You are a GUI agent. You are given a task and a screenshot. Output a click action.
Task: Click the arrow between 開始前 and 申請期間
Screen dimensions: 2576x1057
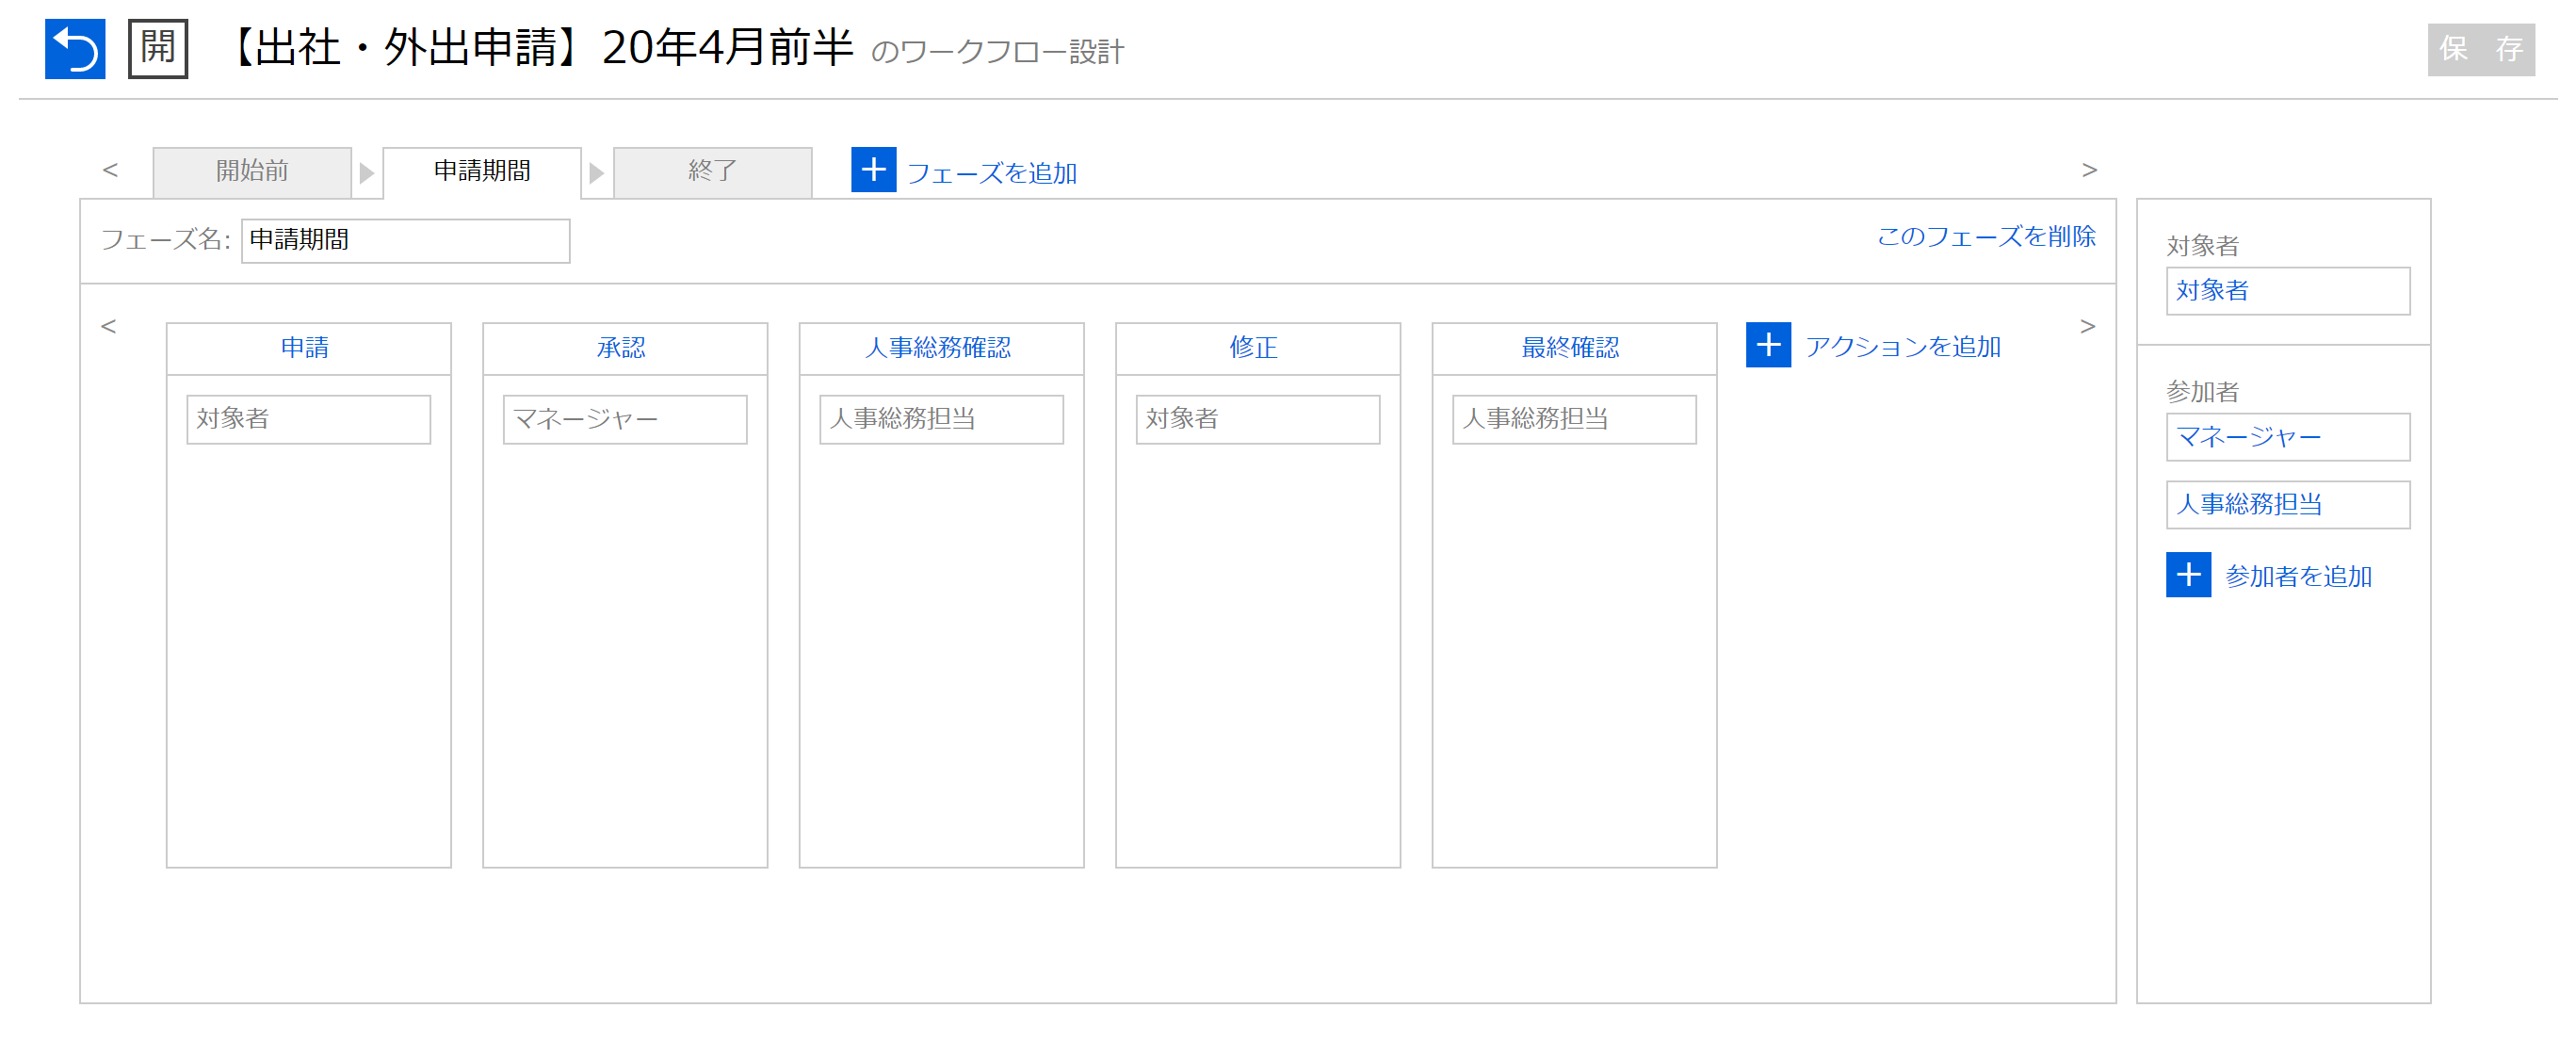point(367,173)
